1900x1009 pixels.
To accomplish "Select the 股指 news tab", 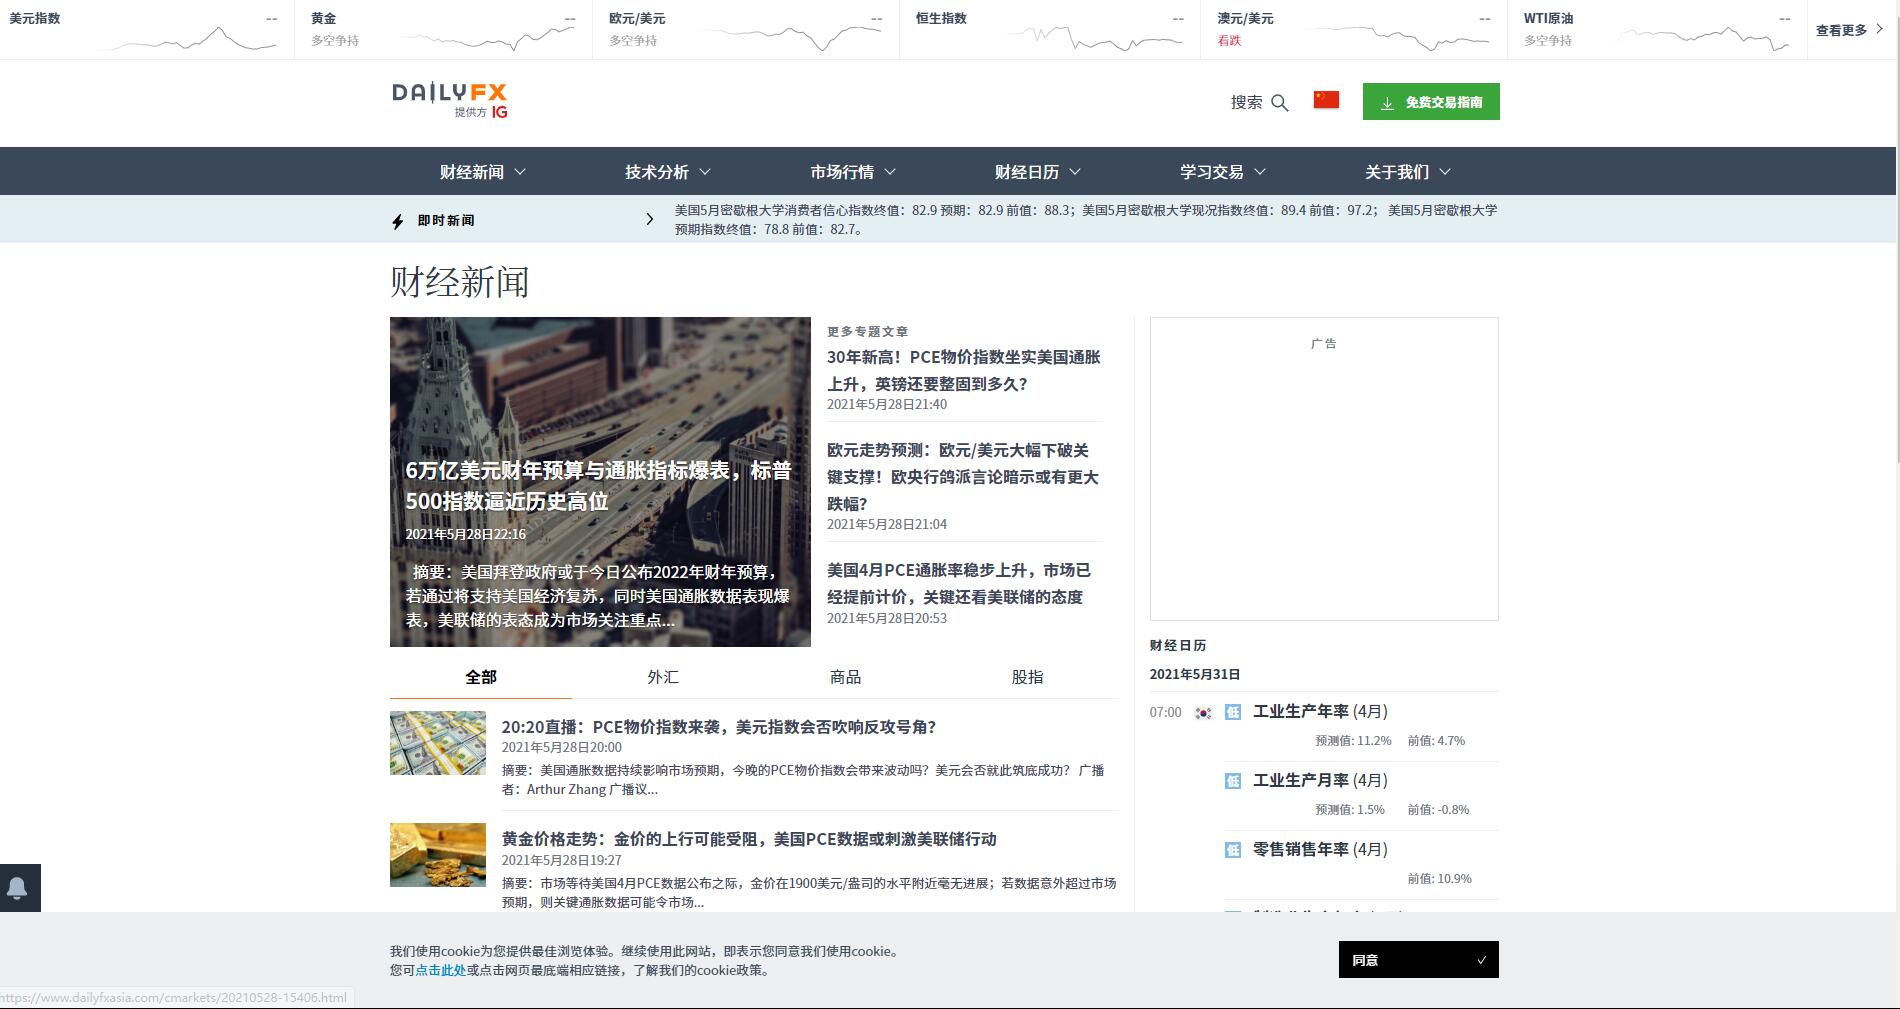I will [x=1027, y=677].
